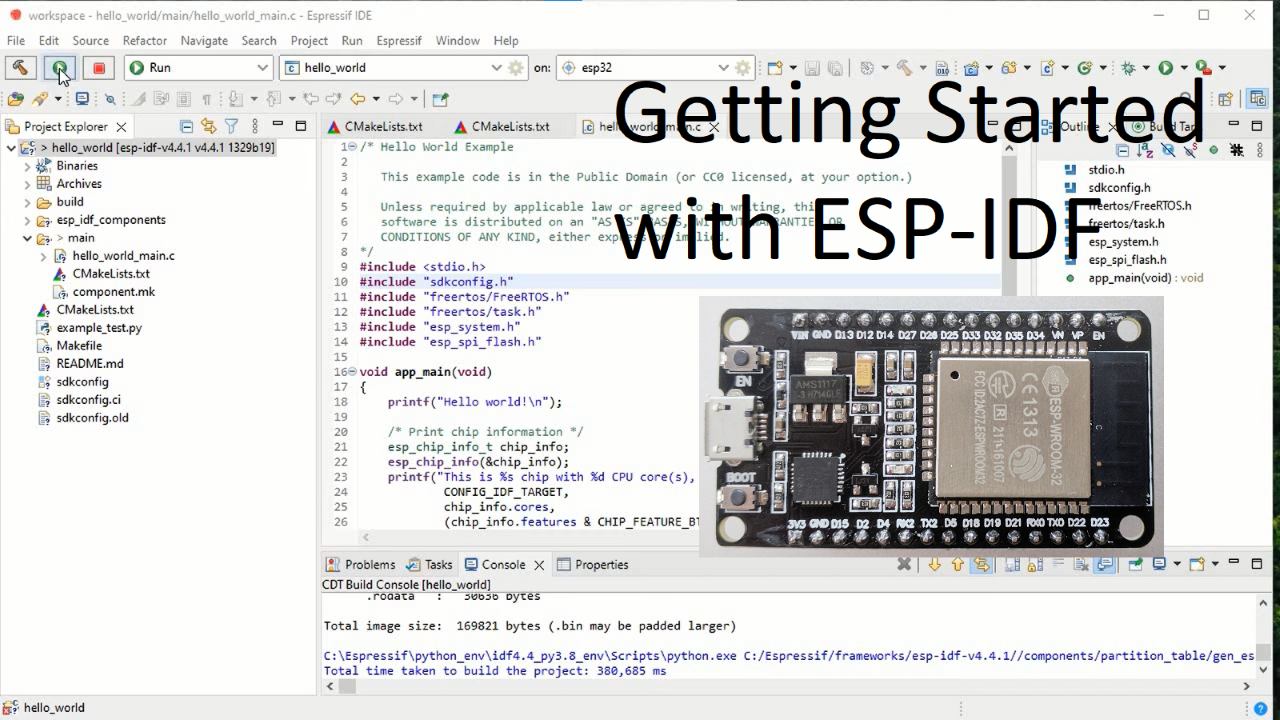Screen dimensions: 1280x720
Task: Maximize the Project Explorer panel
Action: 301,127
